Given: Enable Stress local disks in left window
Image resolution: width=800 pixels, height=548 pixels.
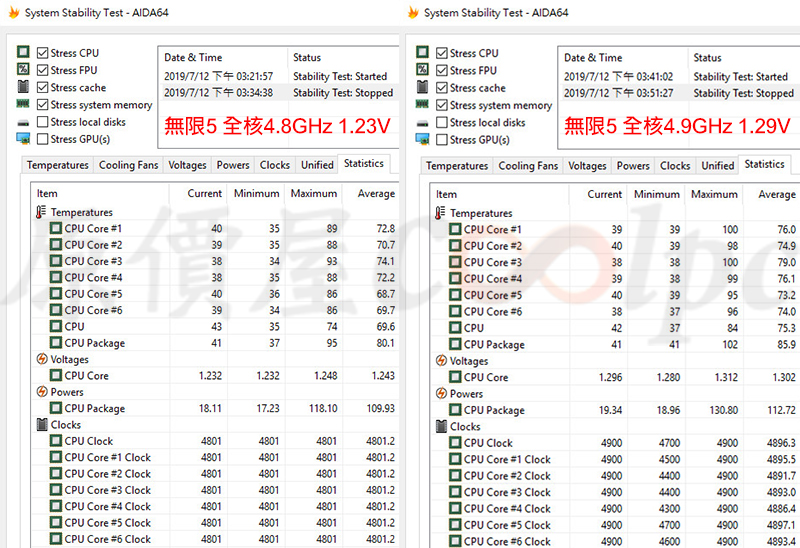Looking at the screenshot, I should 43,121.
